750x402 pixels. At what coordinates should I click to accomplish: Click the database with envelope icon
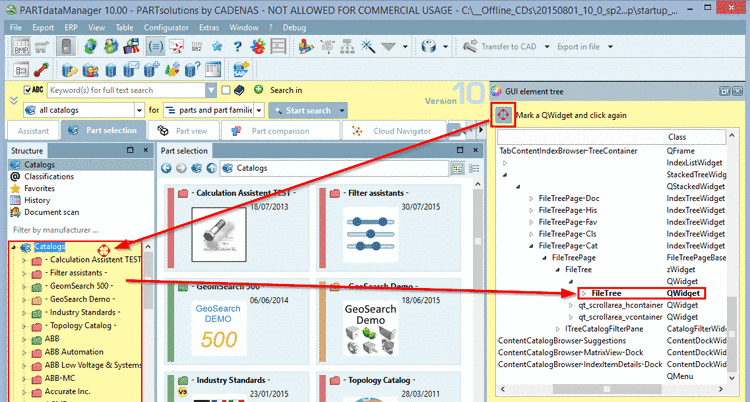click(131, 69)
